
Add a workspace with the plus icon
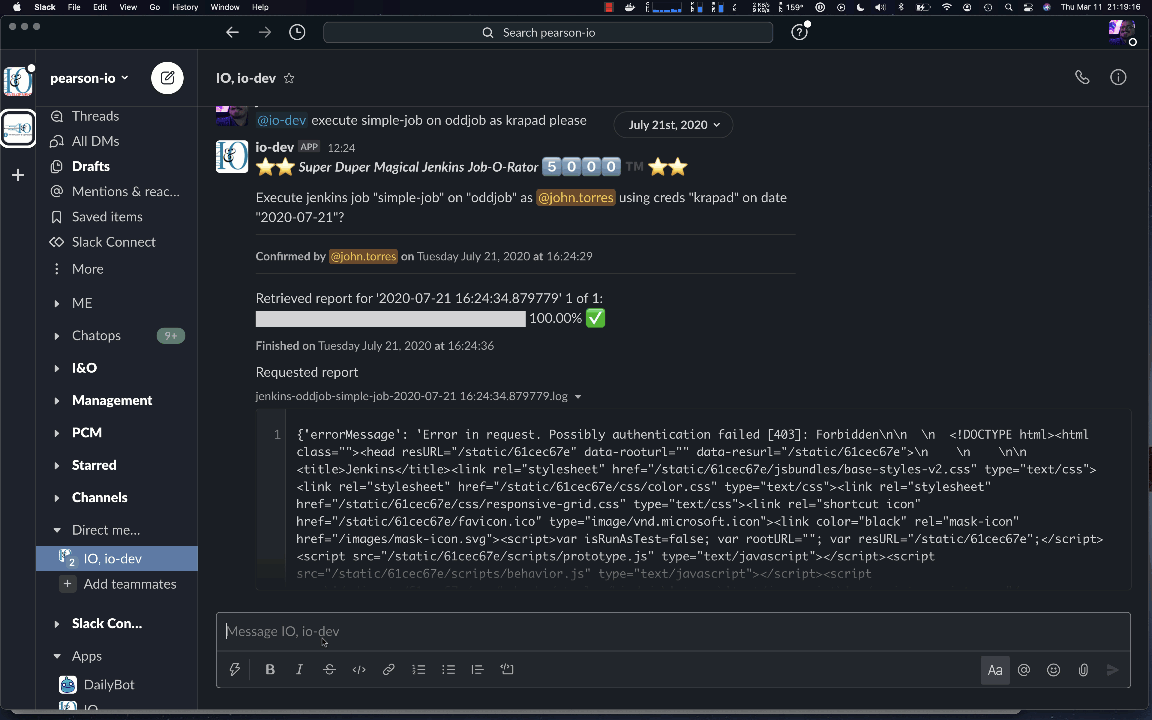coord(18,175)
